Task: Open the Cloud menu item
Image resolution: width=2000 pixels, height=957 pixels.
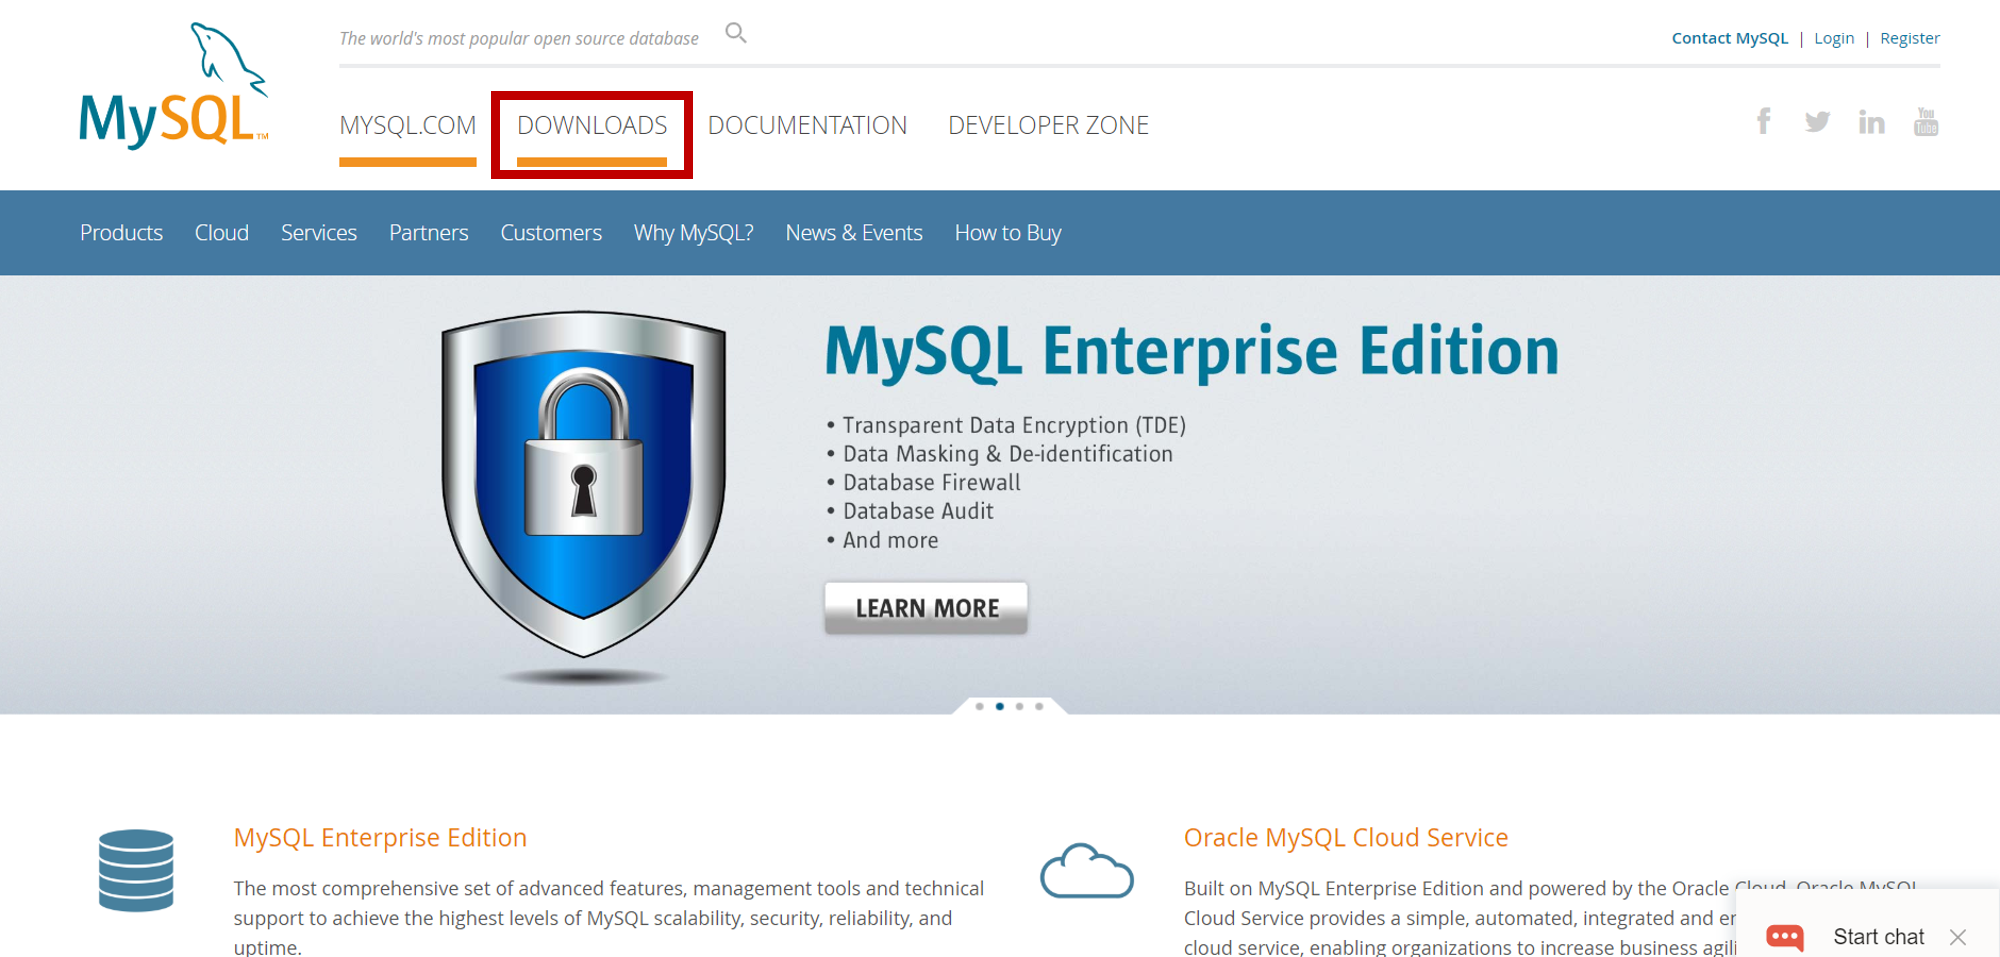Action: 222,233
